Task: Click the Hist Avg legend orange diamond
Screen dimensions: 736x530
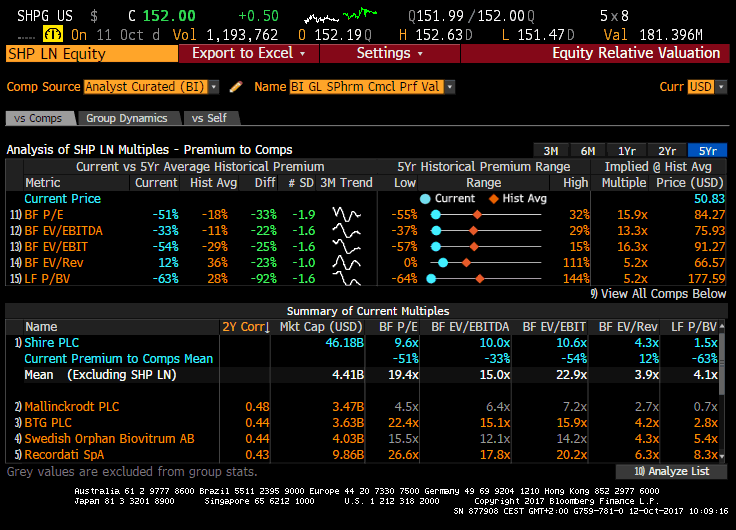Action: (493, 199)
